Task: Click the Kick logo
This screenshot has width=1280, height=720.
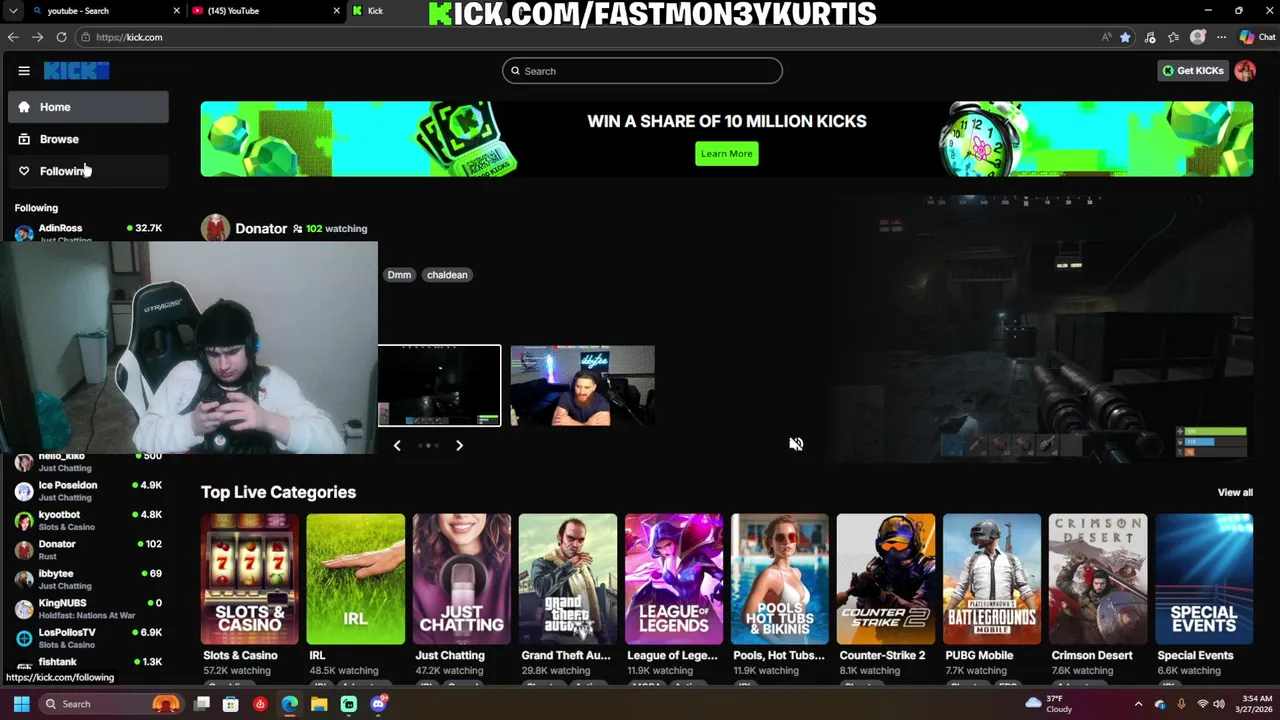Action: tap(76, 71)
